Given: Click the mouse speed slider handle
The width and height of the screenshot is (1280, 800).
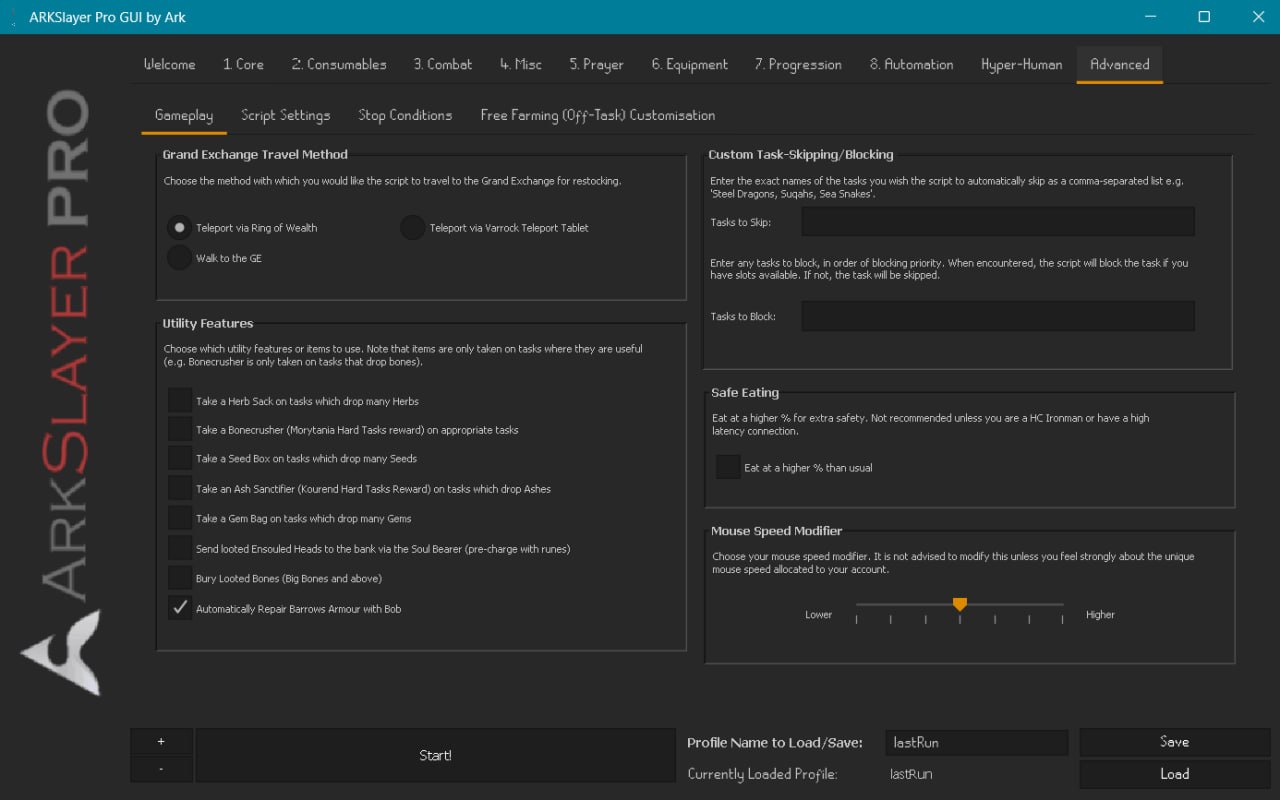Looking at the screenshot, I should (960, 605).
